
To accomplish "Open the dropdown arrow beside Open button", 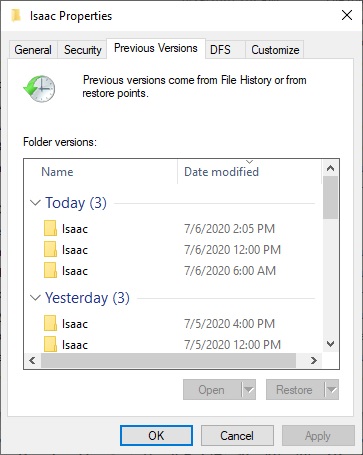I will tap(249, 390).
